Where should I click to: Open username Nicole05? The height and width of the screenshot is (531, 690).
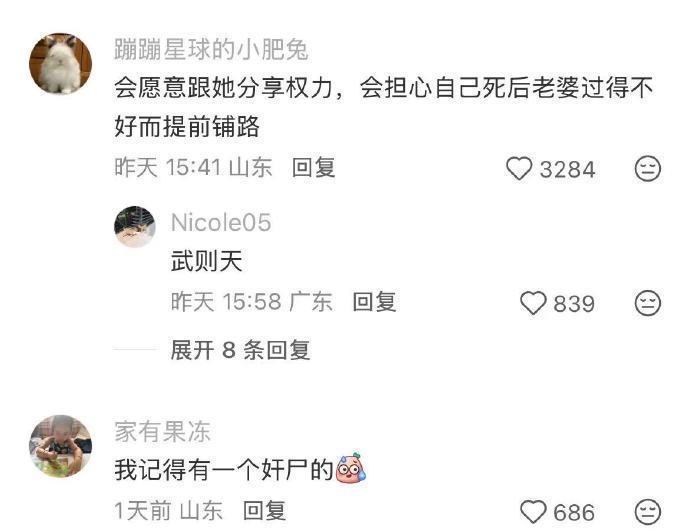click(x=221, y=223)
